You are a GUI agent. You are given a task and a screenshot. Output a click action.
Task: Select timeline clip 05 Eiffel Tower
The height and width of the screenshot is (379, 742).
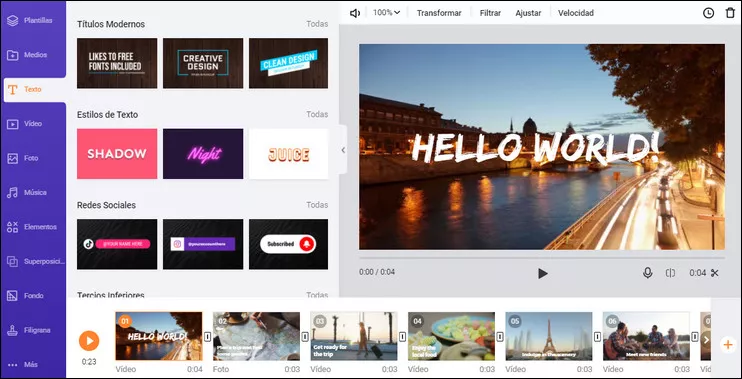(549, 336)
